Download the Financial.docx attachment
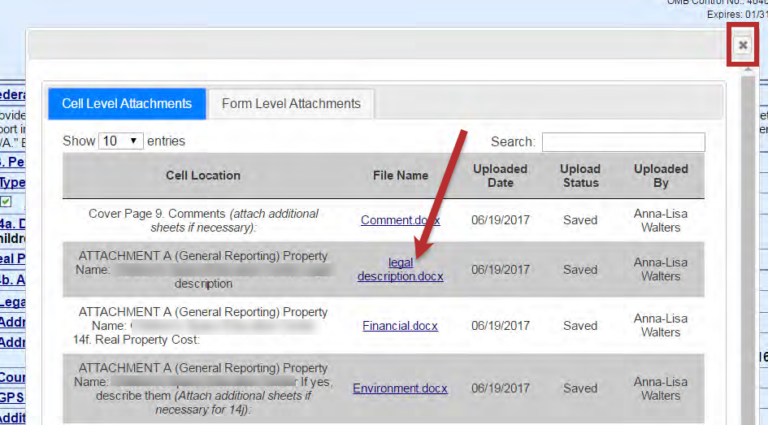The width and height of the screenshot is (768, 425). coord(400,326)
